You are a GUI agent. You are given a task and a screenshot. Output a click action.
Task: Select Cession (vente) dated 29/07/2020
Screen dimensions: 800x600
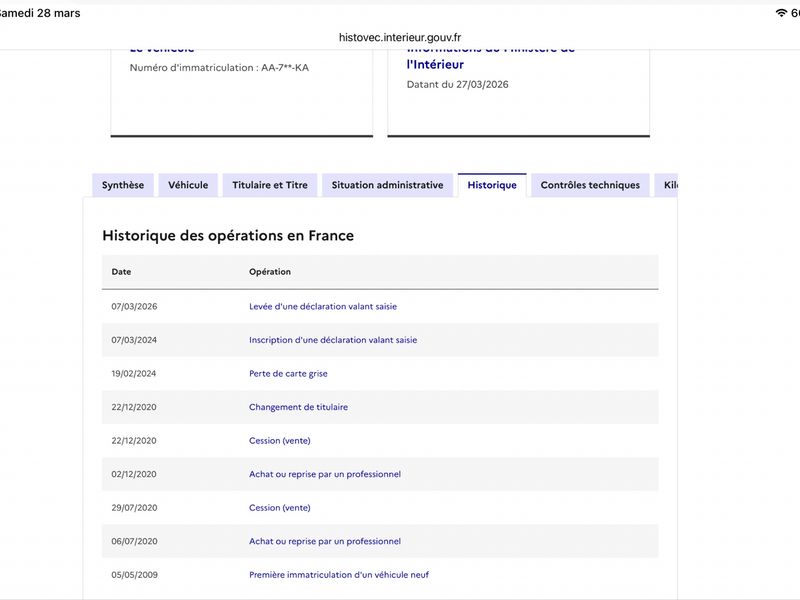click(280, 508)
